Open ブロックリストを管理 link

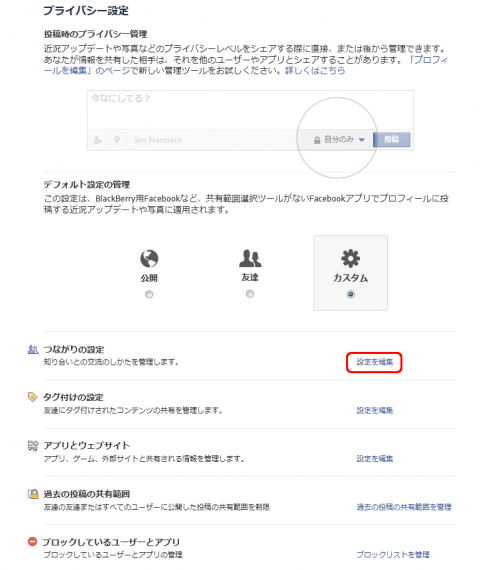pyautogui.click(x=393, y=555)
